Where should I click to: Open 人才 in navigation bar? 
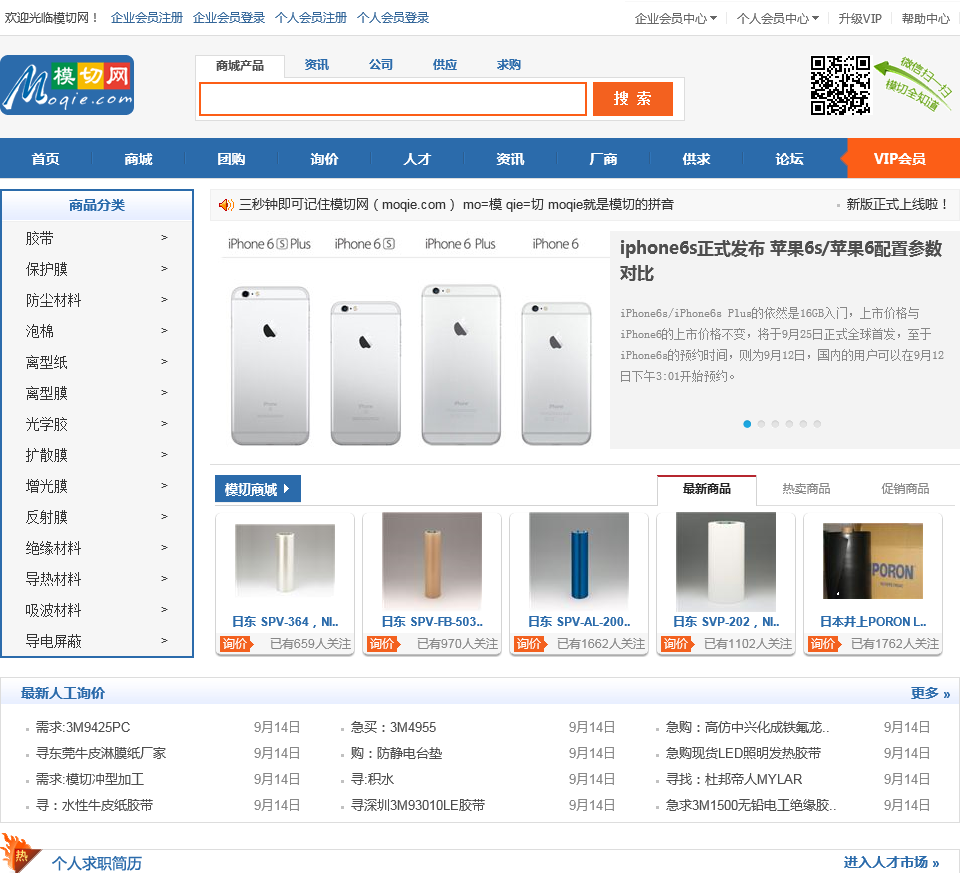coord(418,159)
